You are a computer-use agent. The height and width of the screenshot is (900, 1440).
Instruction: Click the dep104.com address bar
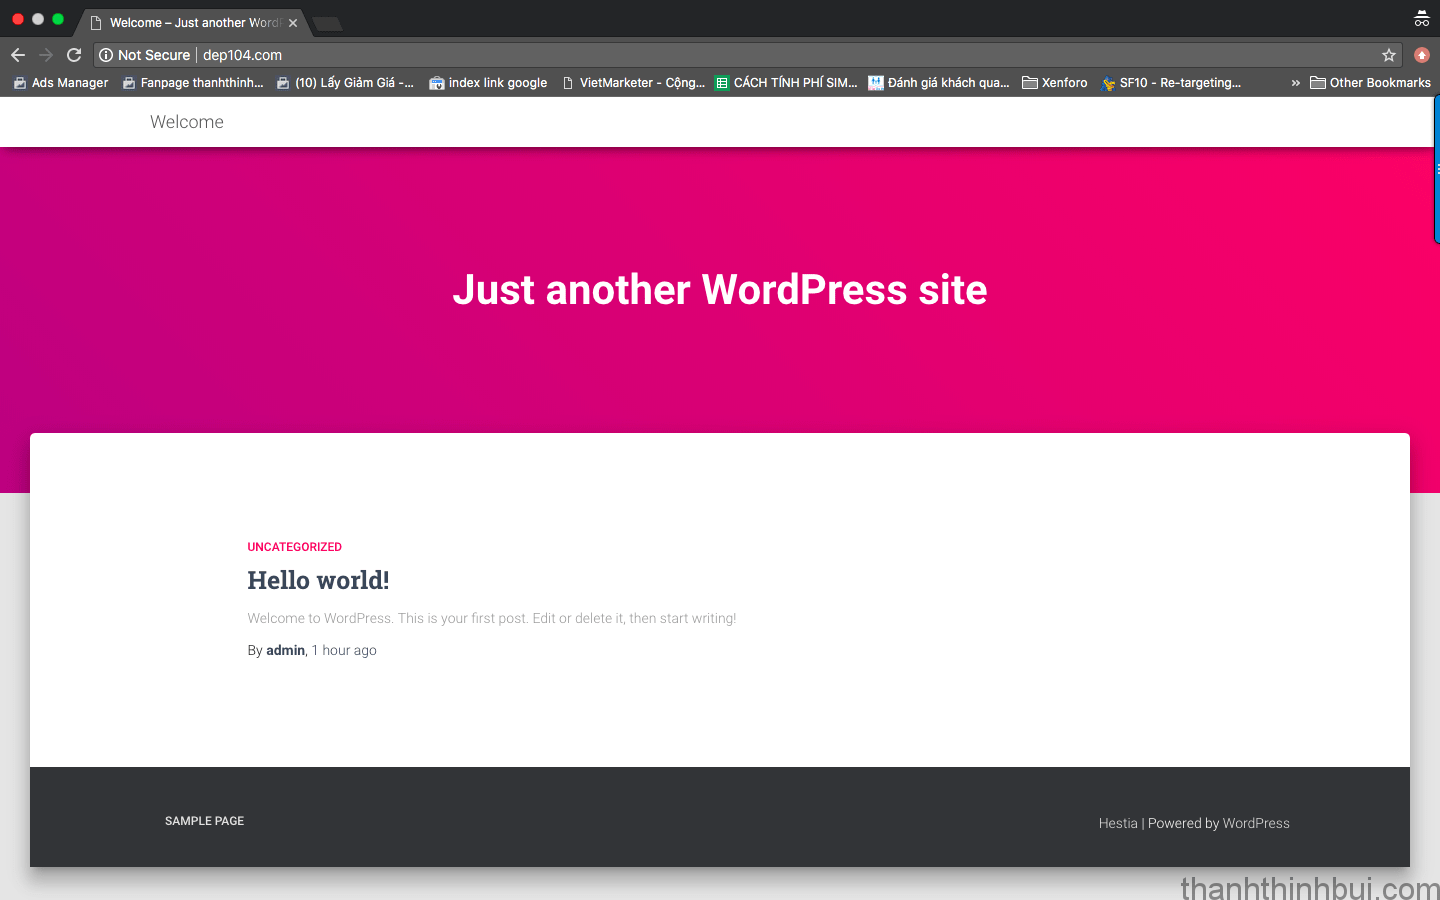(750, 55)
